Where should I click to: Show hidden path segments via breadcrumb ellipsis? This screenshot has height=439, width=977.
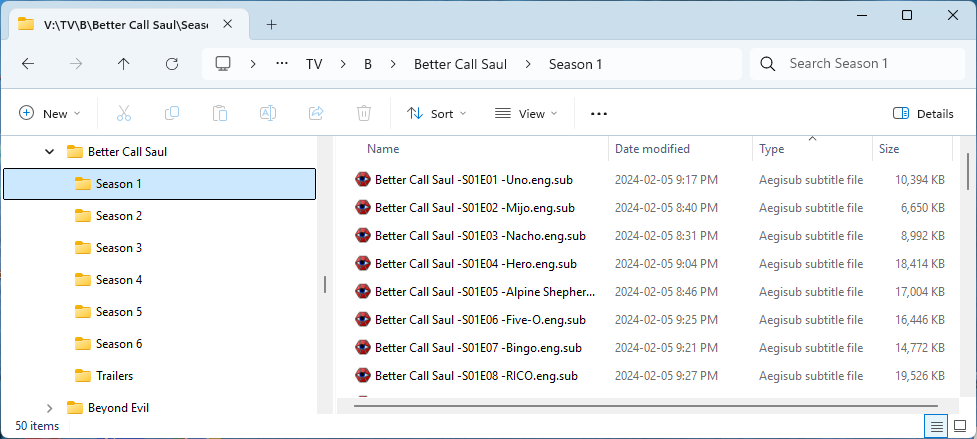[282, 64]
